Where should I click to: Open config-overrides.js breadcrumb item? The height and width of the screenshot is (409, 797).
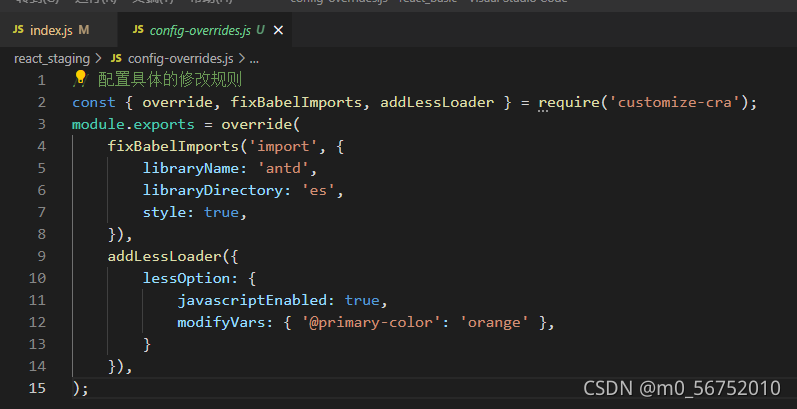(x=180, y=59)
